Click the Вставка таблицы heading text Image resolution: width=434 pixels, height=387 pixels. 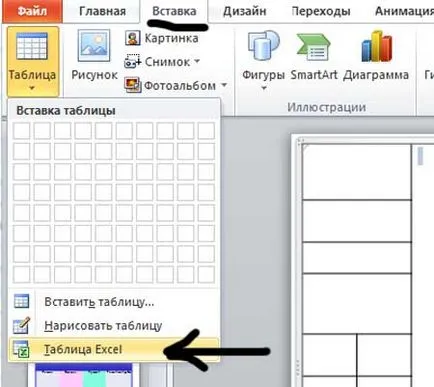tap(66, 111)
